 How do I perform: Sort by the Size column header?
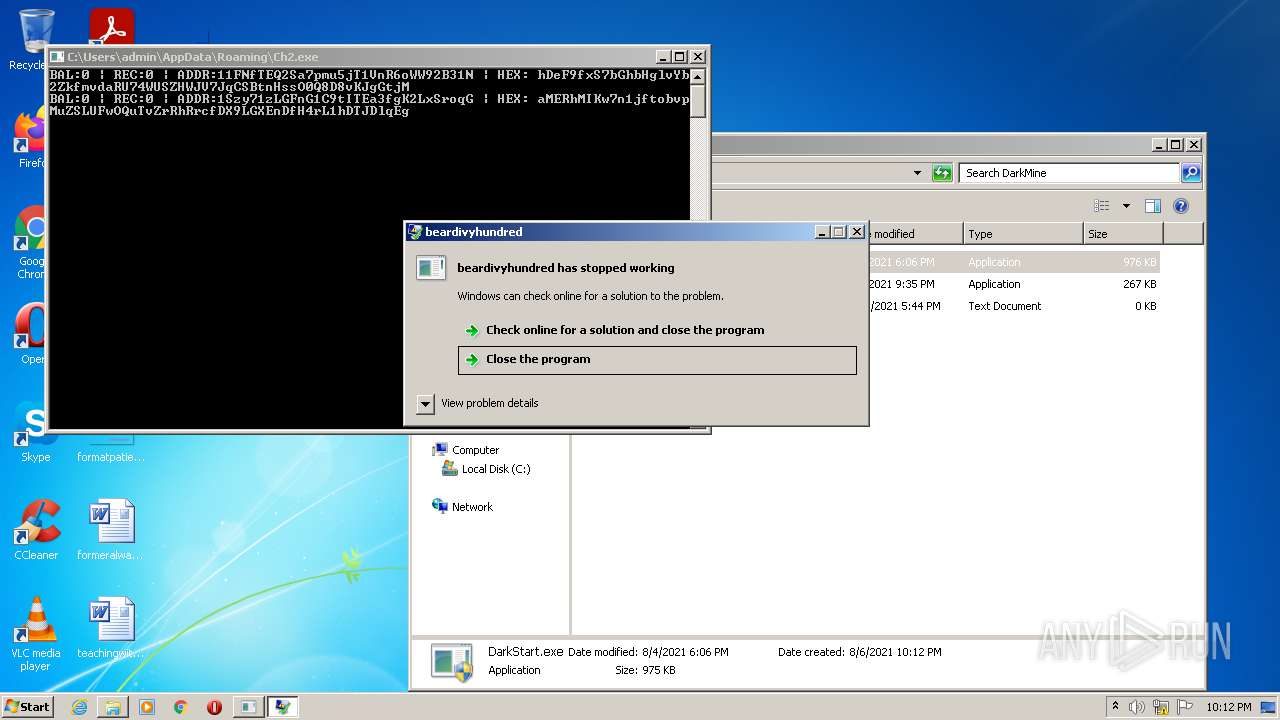pos(1123,234)
